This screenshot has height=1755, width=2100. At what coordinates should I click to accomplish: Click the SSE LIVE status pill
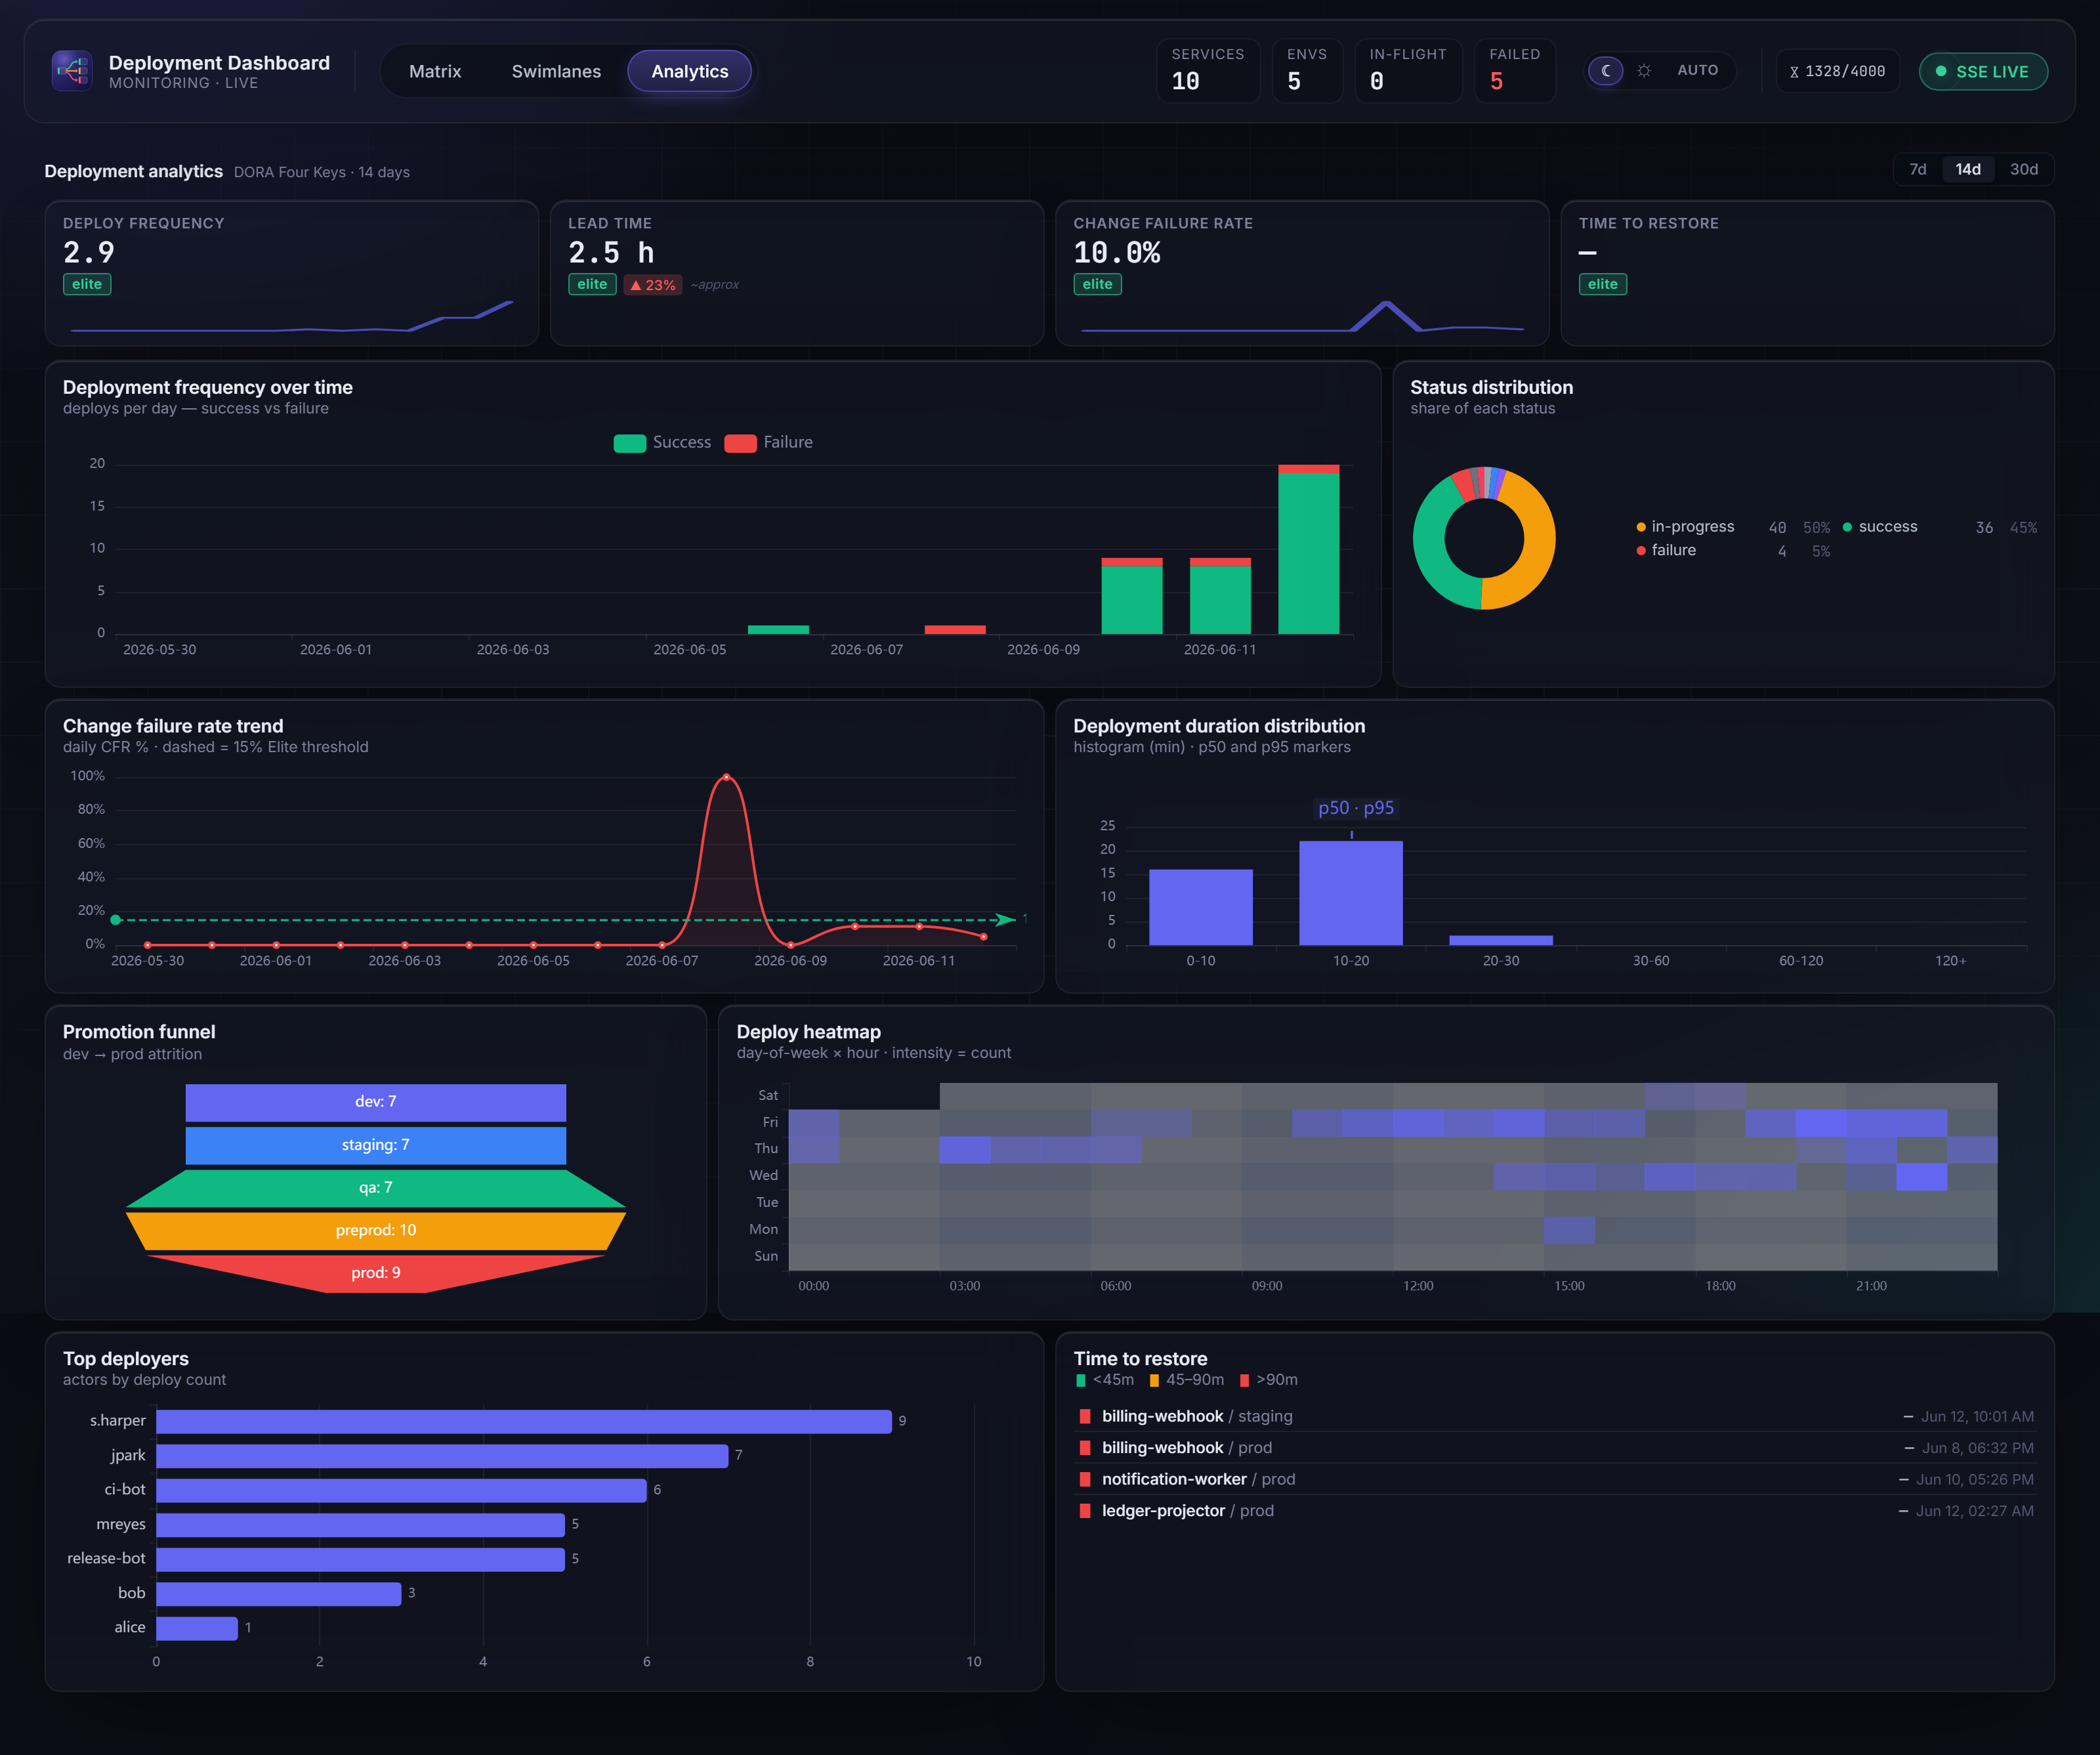coord(1982,71)
